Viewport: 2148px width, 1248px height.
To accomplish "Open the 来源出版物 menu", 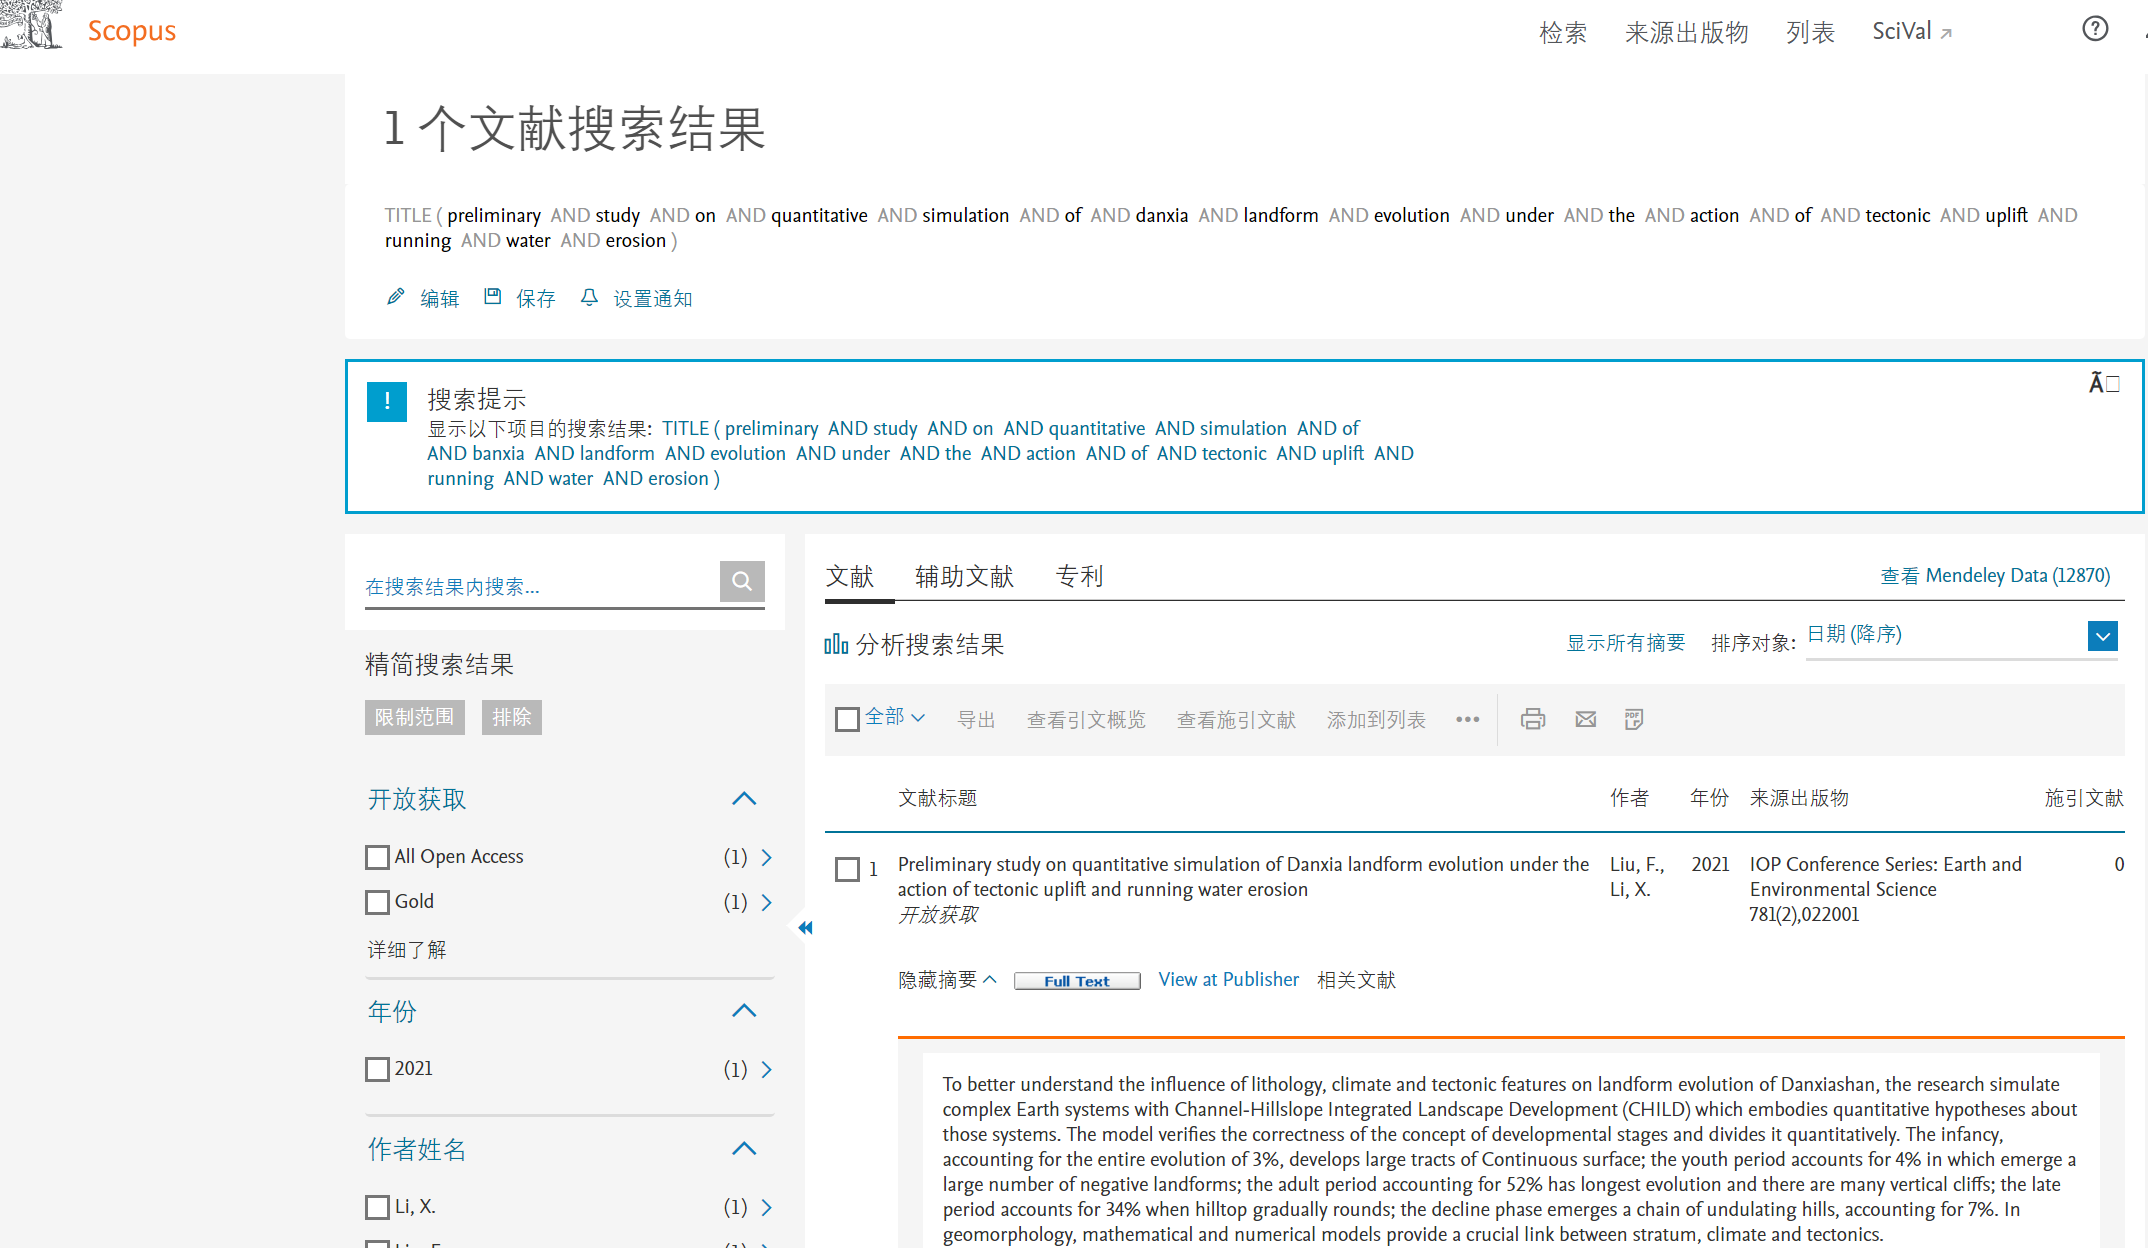I will pos(1687,33).
